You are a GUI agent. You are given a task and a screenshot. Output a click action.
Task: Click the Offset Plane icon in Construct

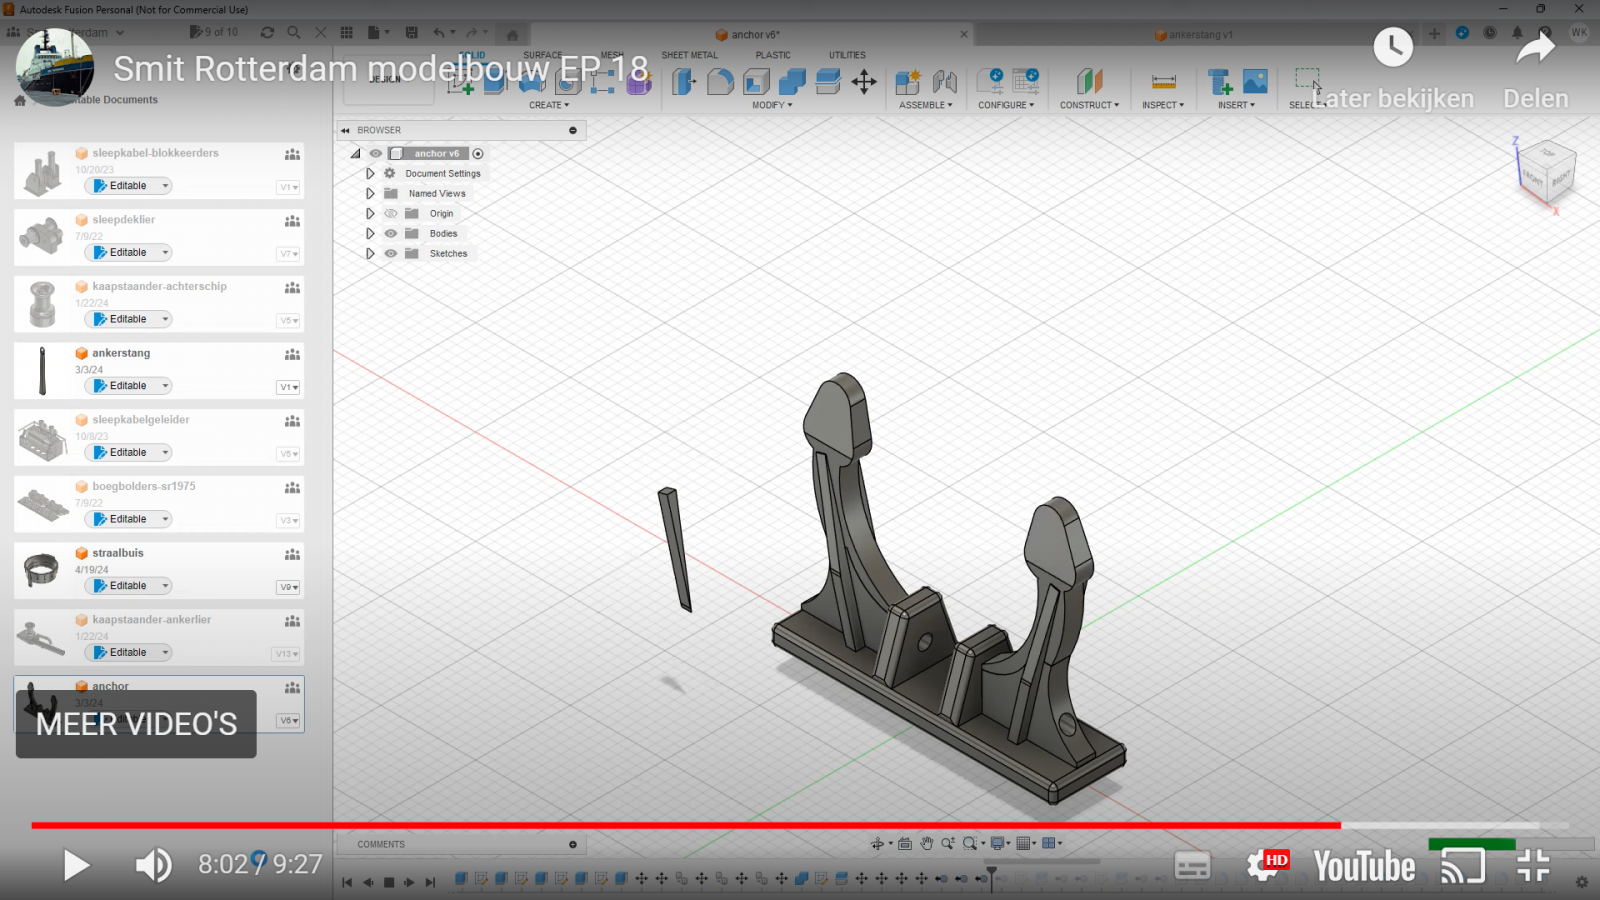[1089, 82]
